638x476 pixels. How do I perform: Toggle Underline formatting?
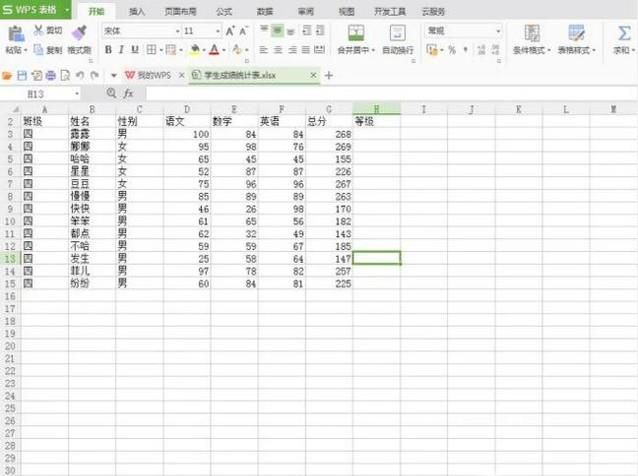coord(135,49)
